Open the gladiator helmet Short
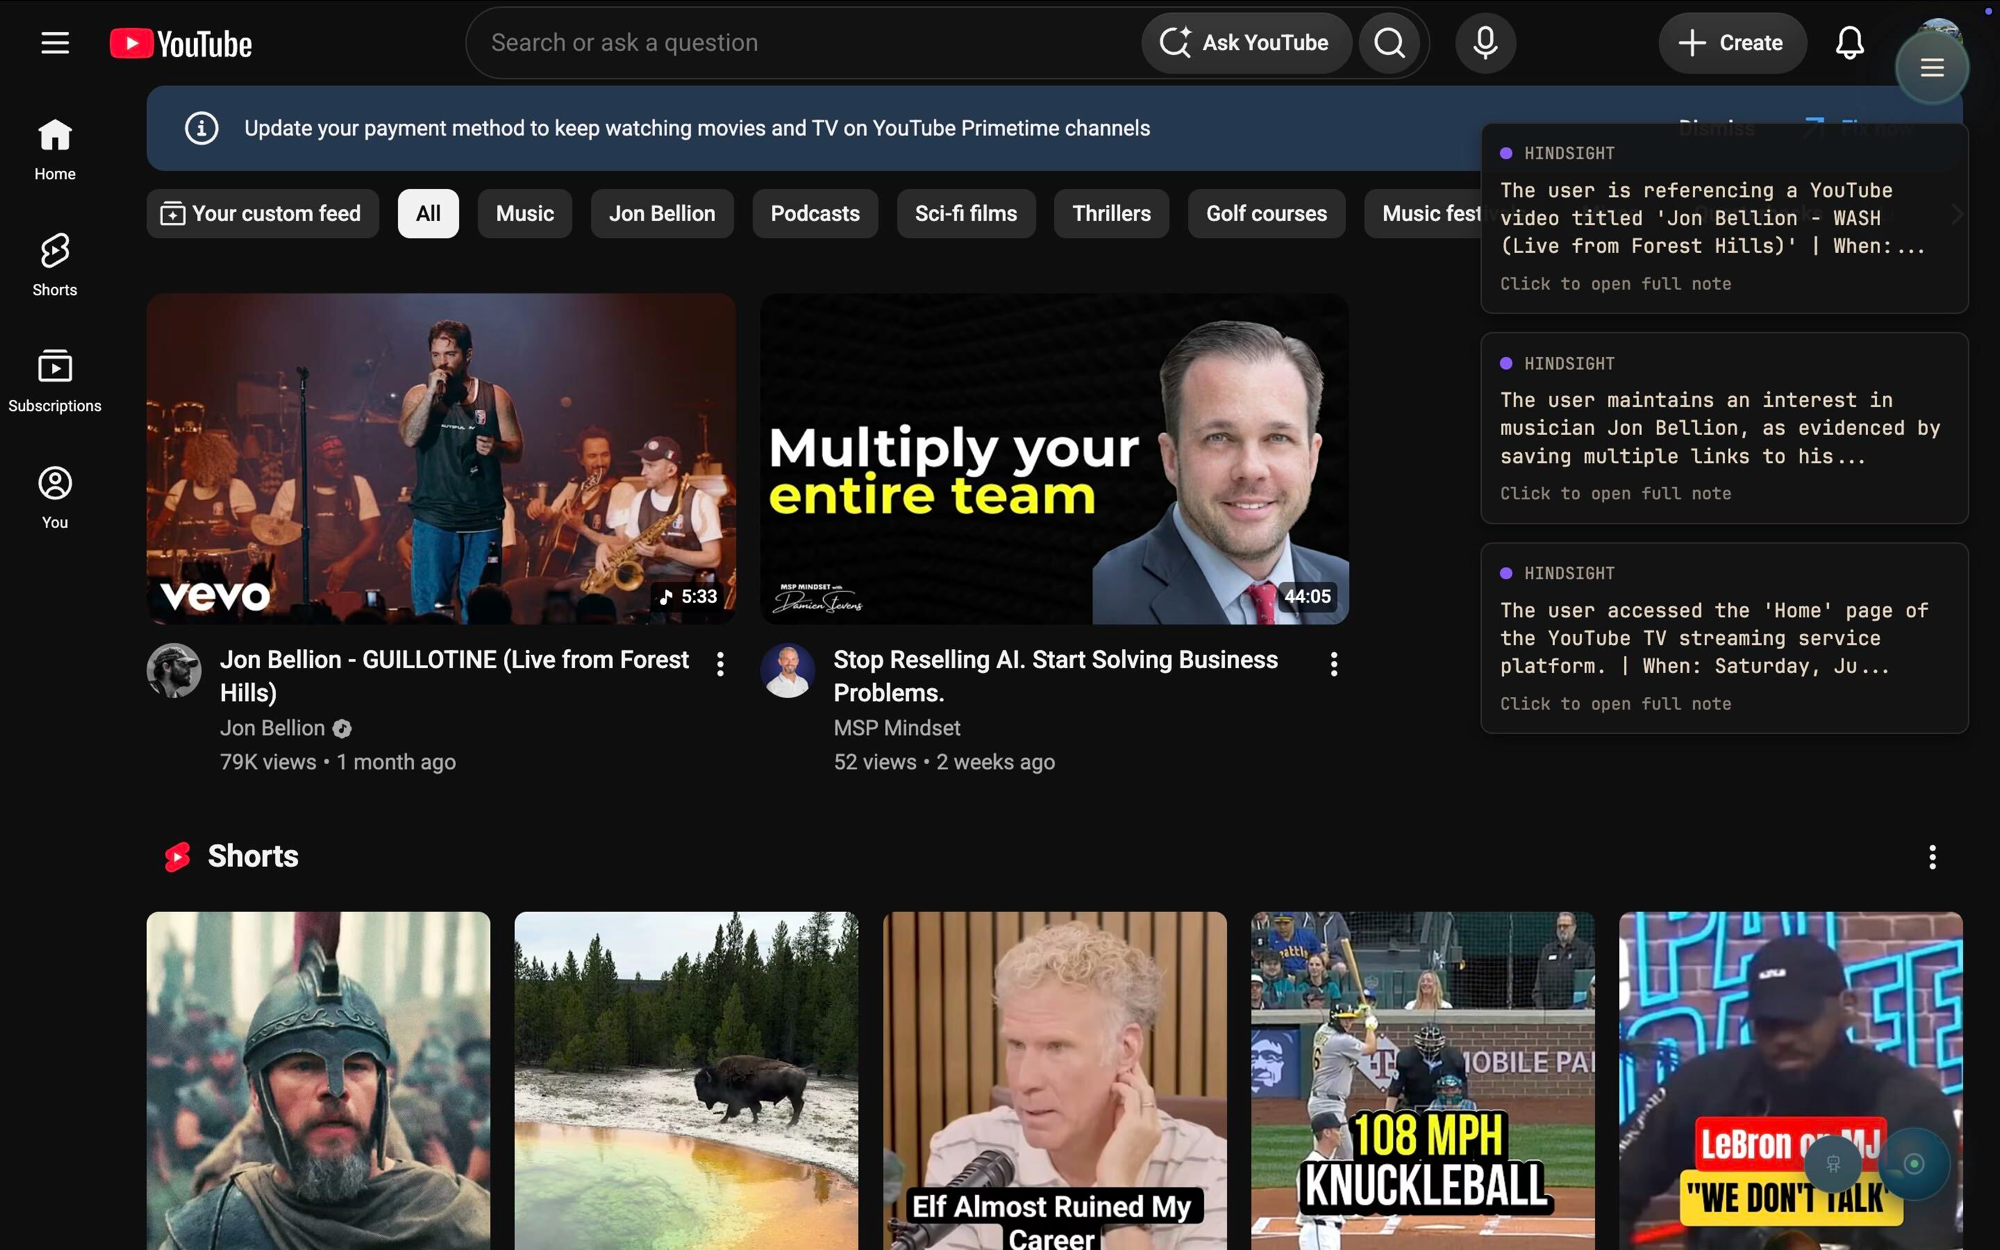Screen dimensions: 2000x1250 coord(318,1080)
